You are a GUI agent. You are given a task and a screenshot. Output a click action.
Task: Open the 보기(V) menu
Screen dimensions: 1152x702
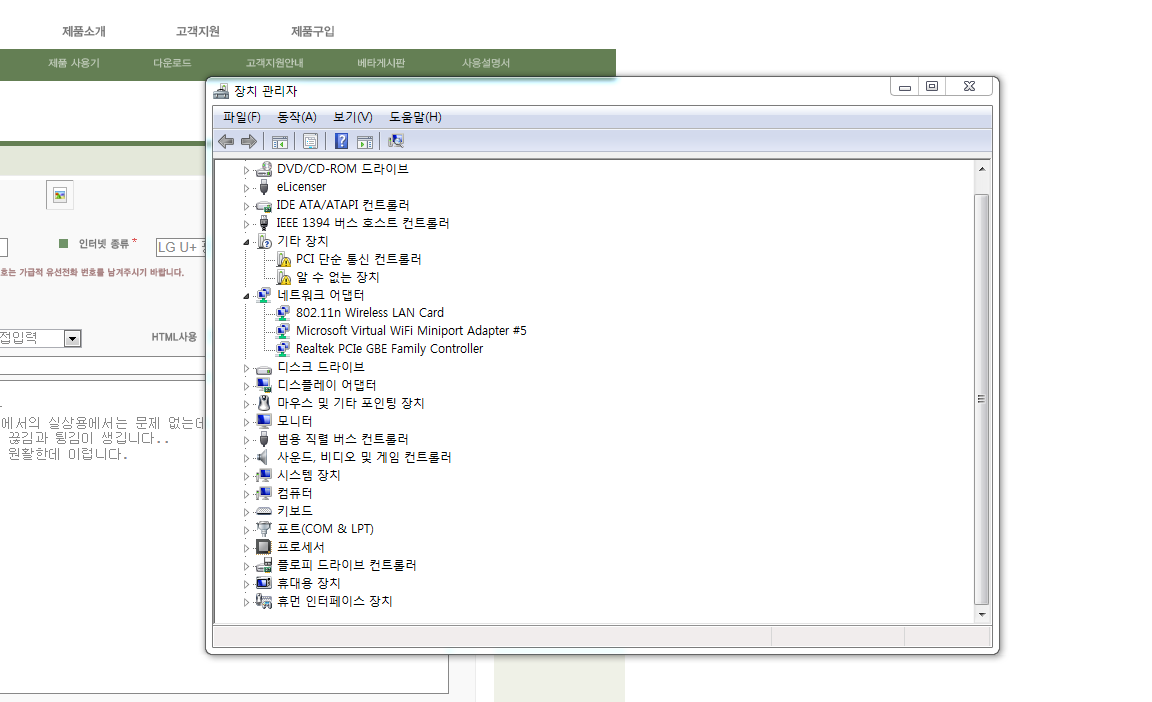[x=353, y=117]
